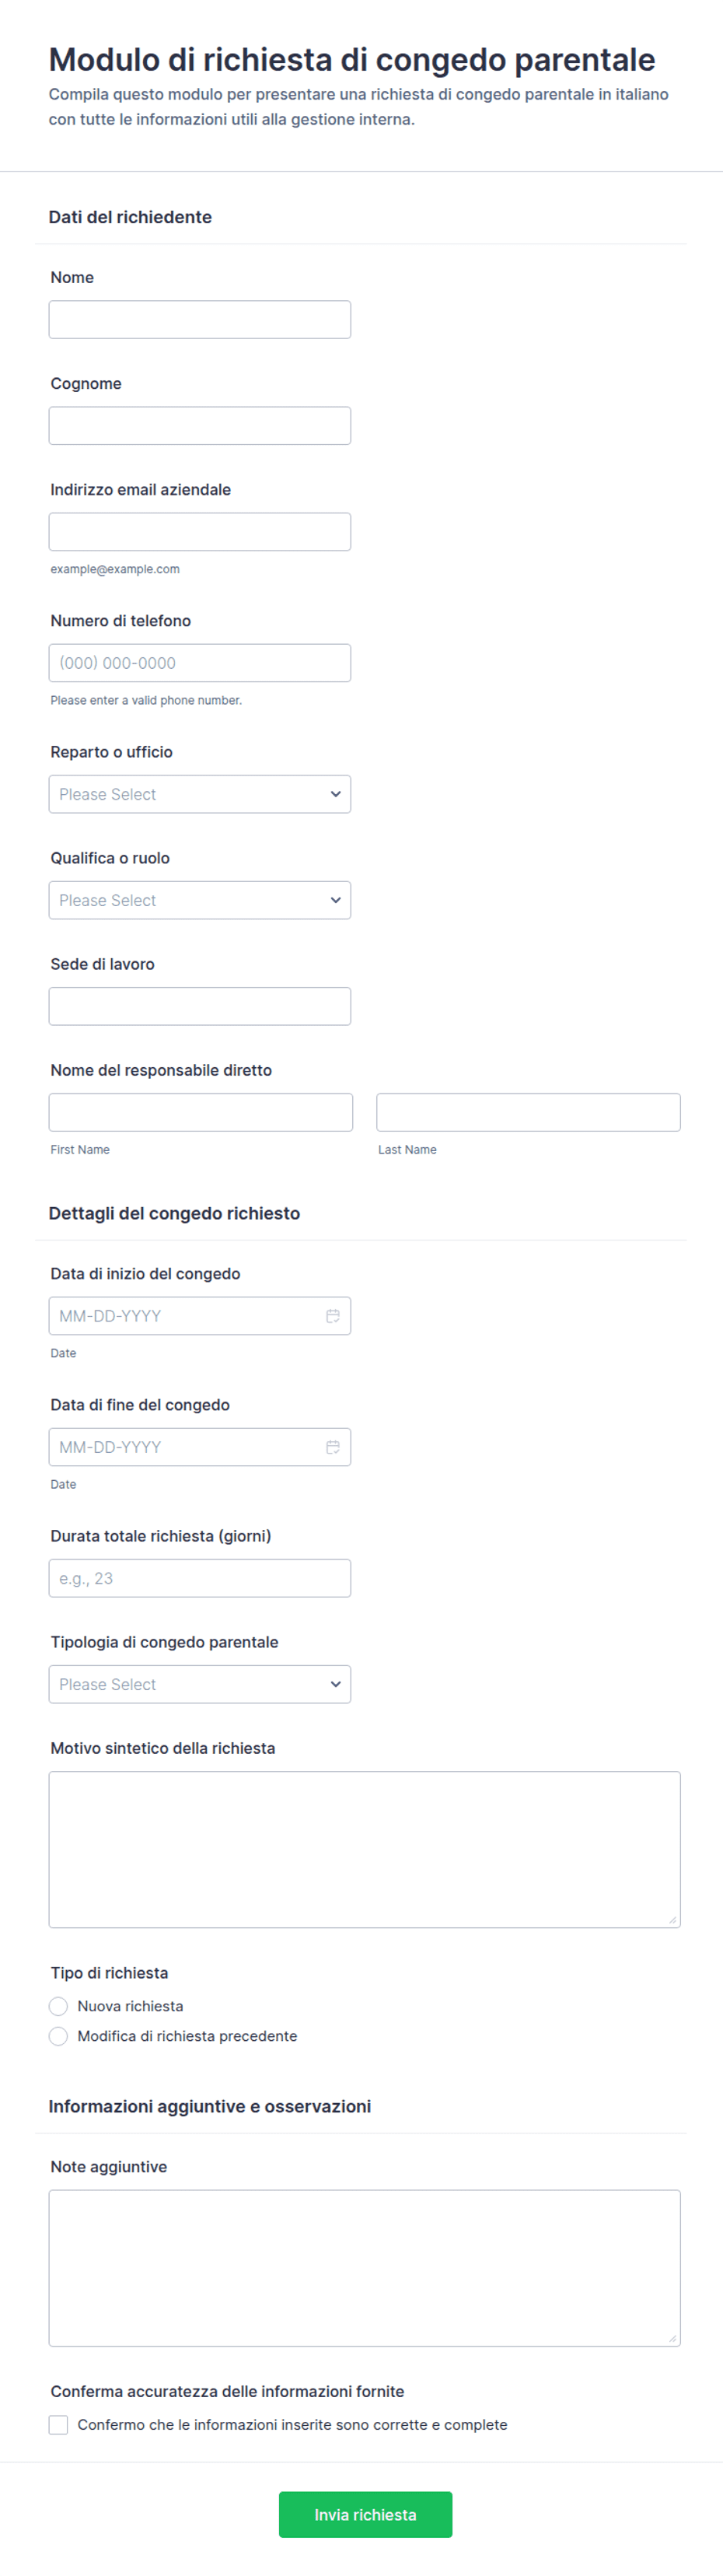Expand the Reparto o ufficio dropdown
This screenshot has width=723, height=2576.
pos(200,794)
